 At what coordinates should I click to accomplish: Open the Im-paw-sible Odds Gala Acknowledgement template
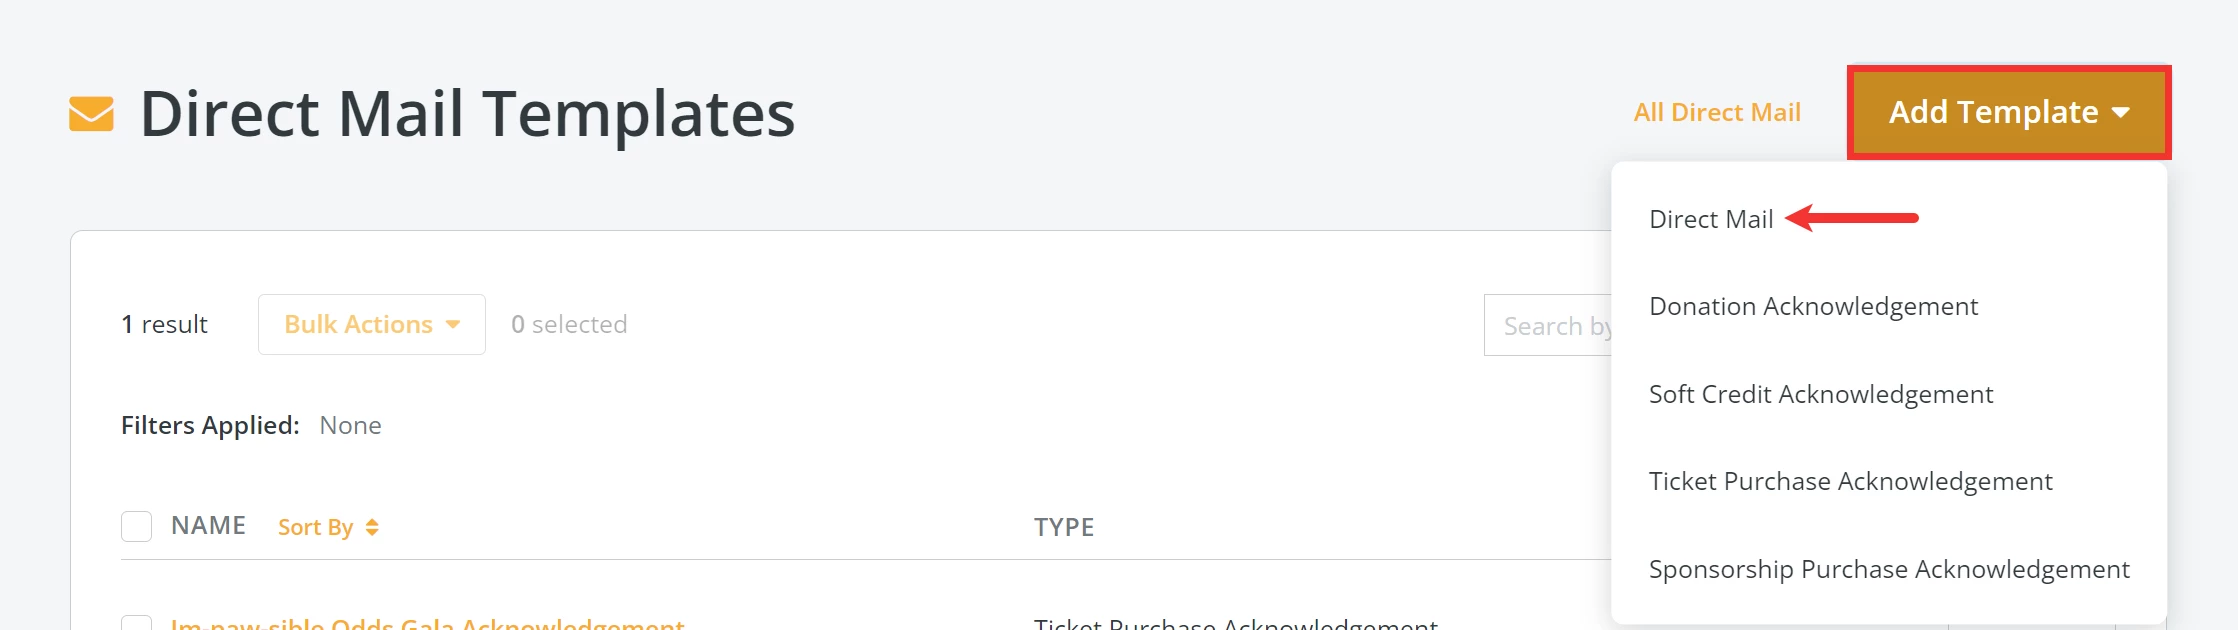tap(428, 625)
